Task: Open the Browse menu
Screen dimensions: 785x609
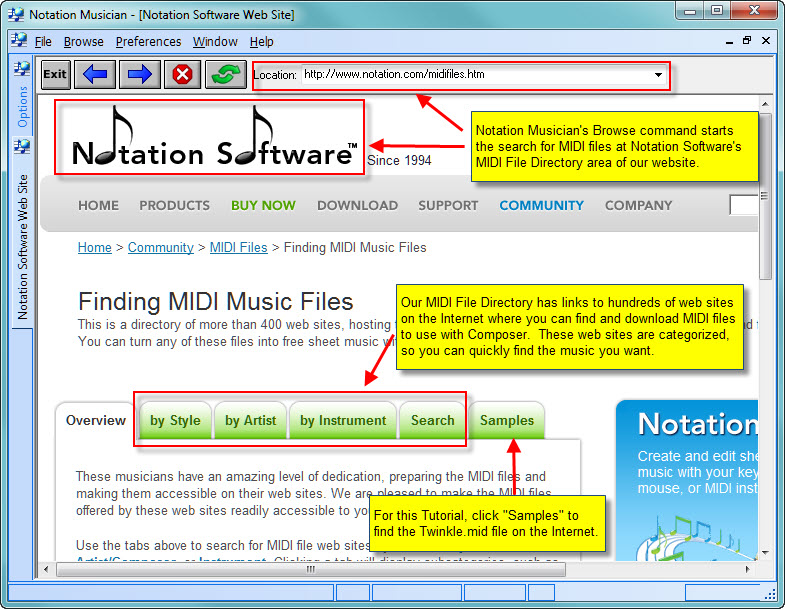Action: point(83,42)
